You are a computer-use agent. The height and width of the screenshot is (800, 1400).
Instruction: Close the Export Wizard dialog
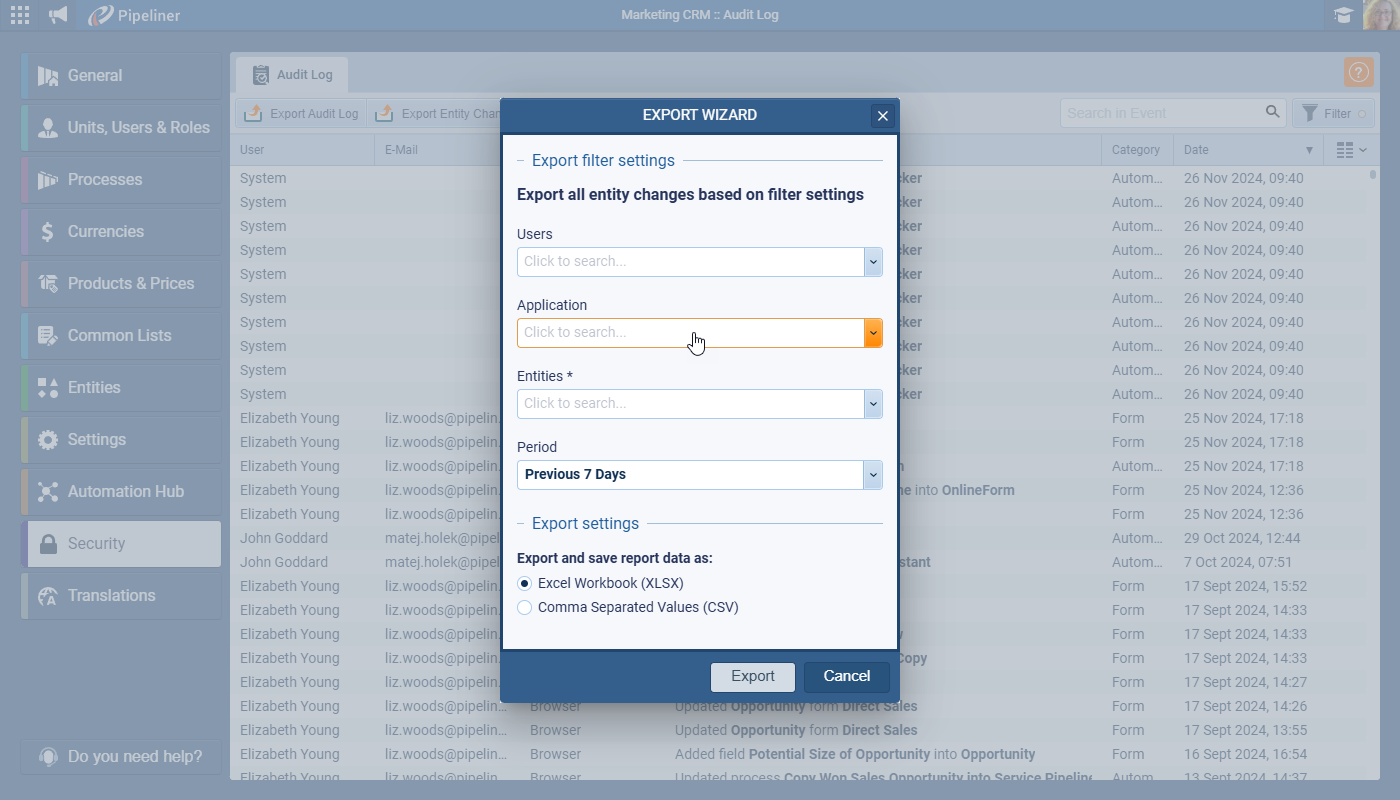click(x=882, y=116)
